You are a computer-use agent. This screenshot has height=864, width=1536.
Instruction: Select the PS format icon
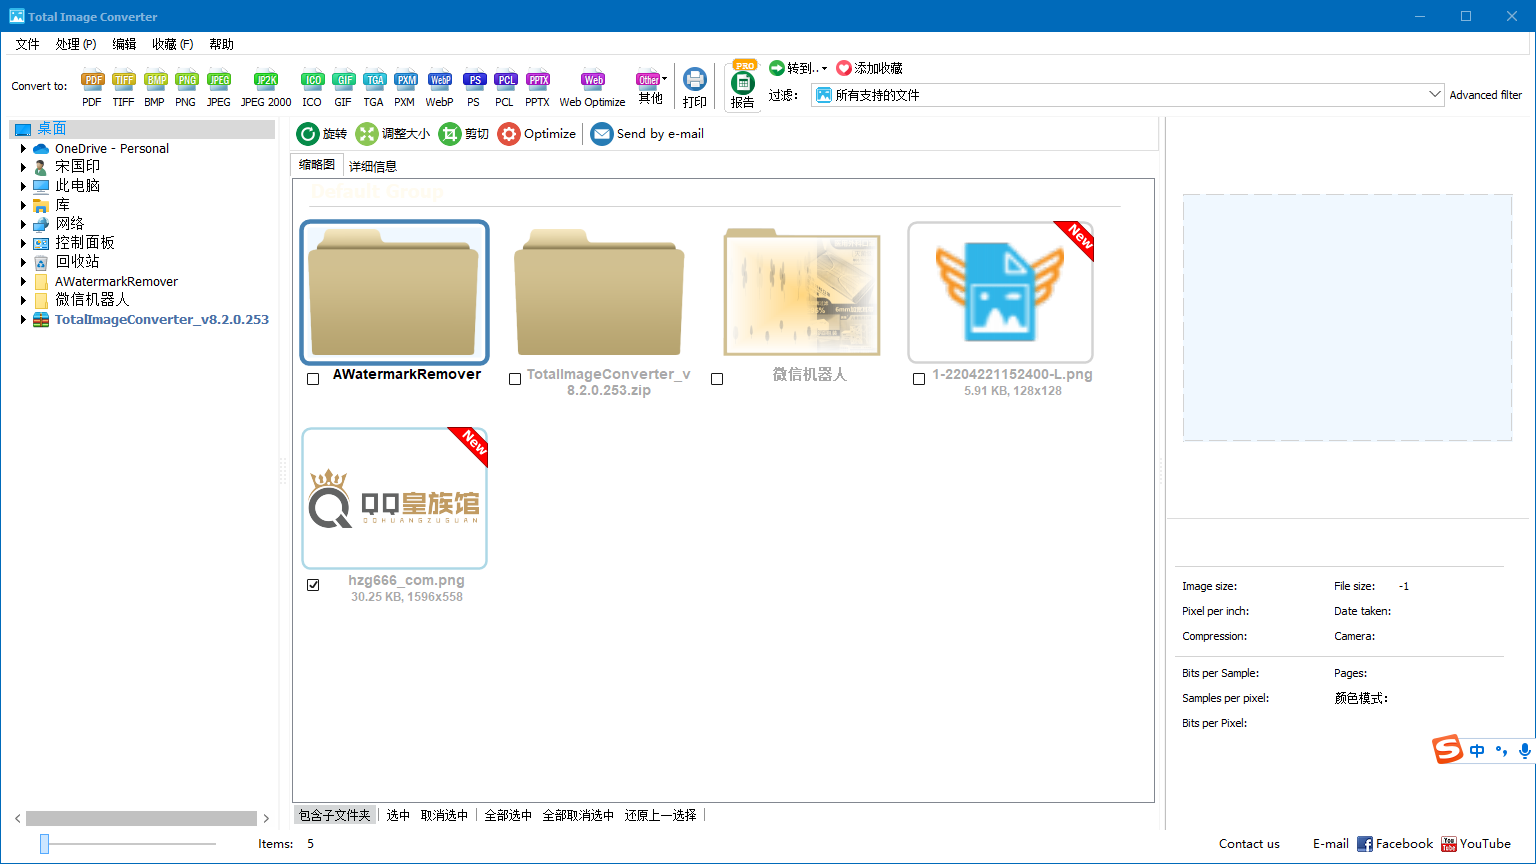(474, 87)
